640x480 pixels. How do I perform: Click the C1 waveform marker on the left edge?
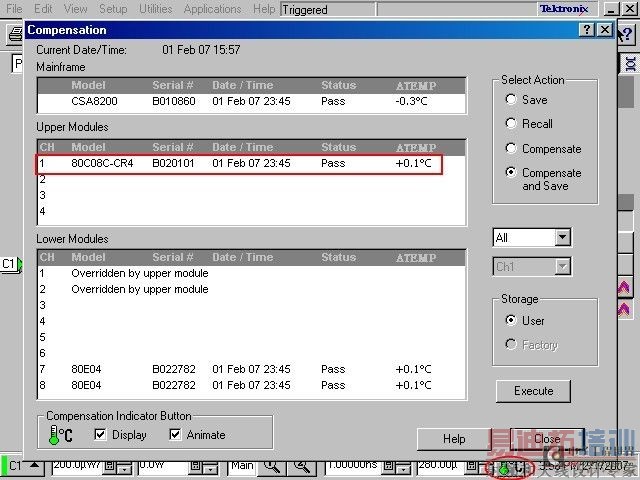tap(11, 264)
